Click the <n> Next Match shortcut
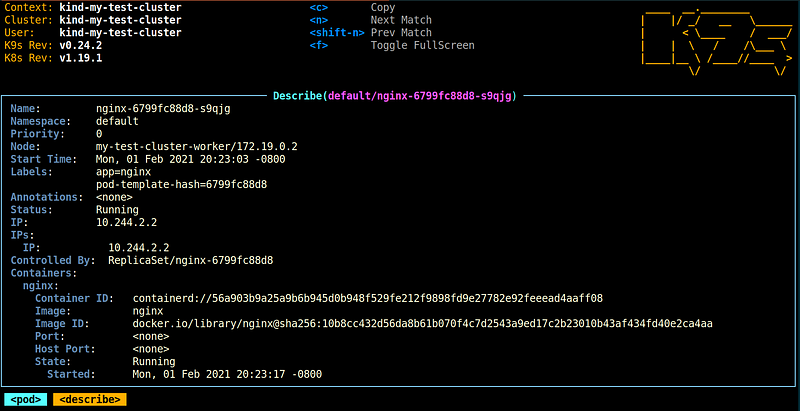This screenshot has height=411, width=800. 371,20
